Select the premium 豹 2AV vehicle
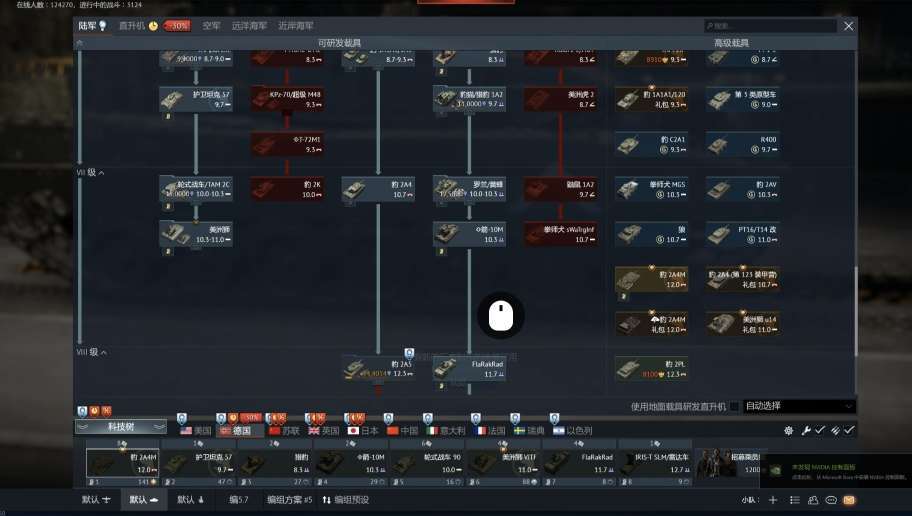The width and height of the screenshot is (912, 516). [x=743, y=189]
